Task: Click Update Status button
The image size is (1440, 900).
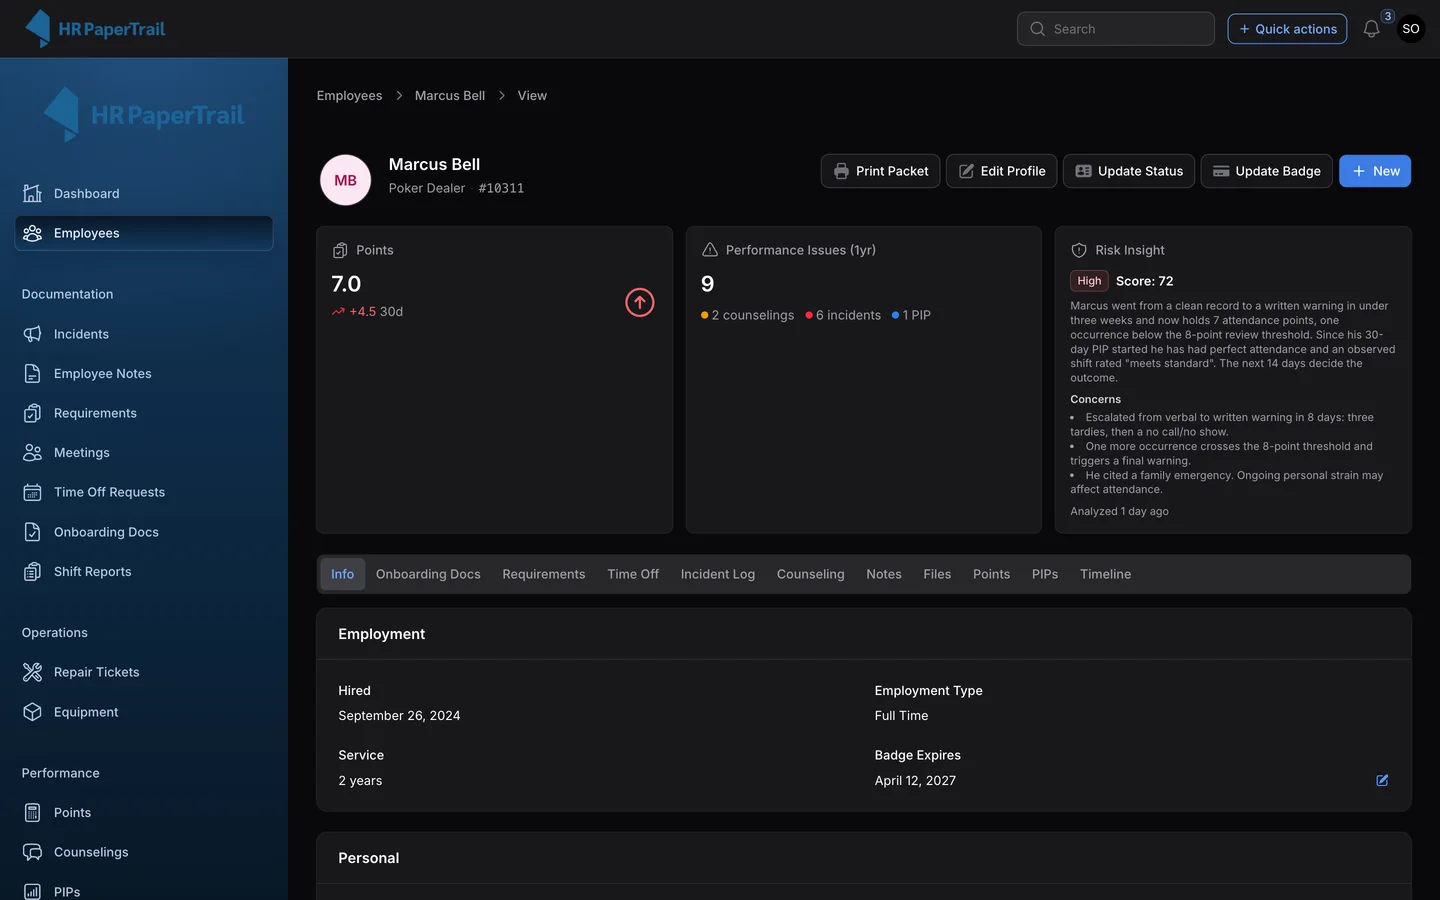Action: click(1129, 171)
